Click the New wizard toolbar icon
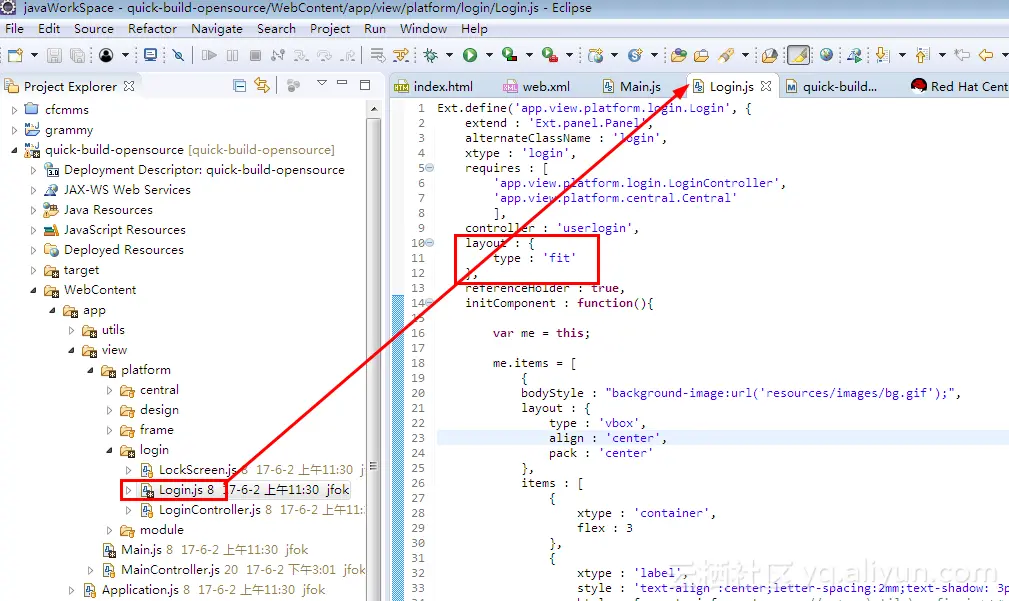Viewport: 1009px width, 601px height. click(x=15, y=55)
